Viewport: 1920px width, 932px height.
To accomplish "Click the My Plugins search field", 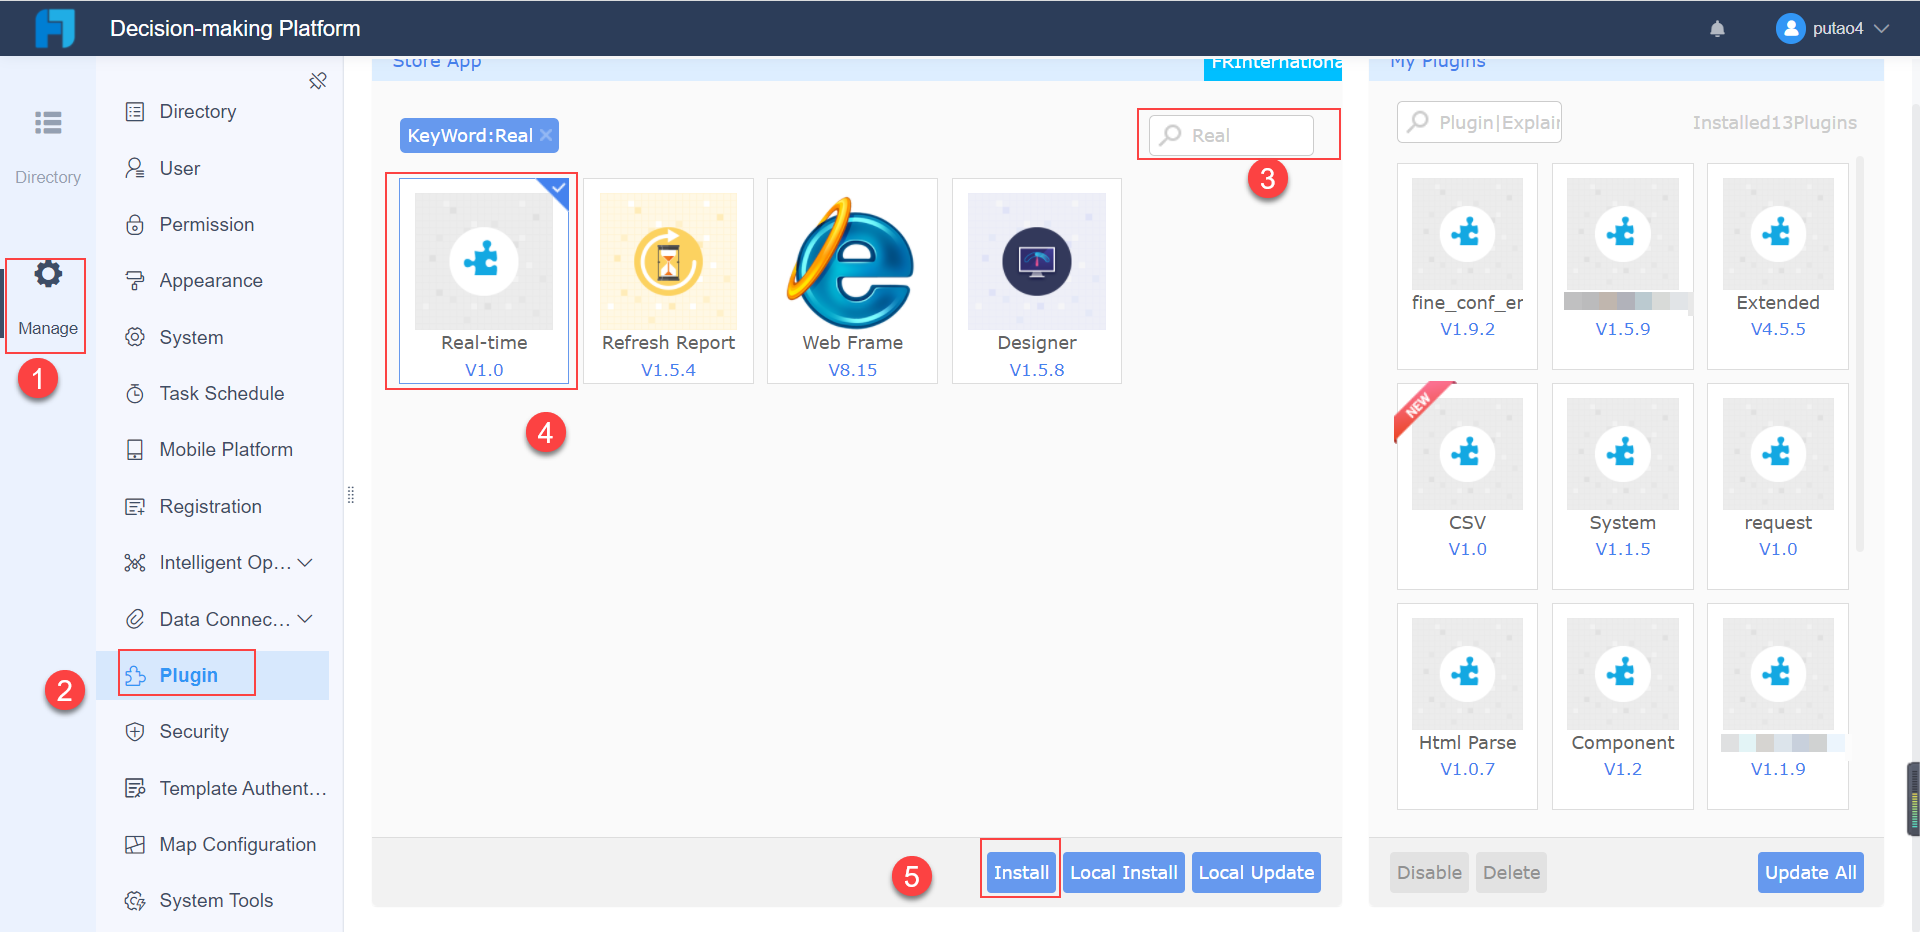I will [1479, 122].
